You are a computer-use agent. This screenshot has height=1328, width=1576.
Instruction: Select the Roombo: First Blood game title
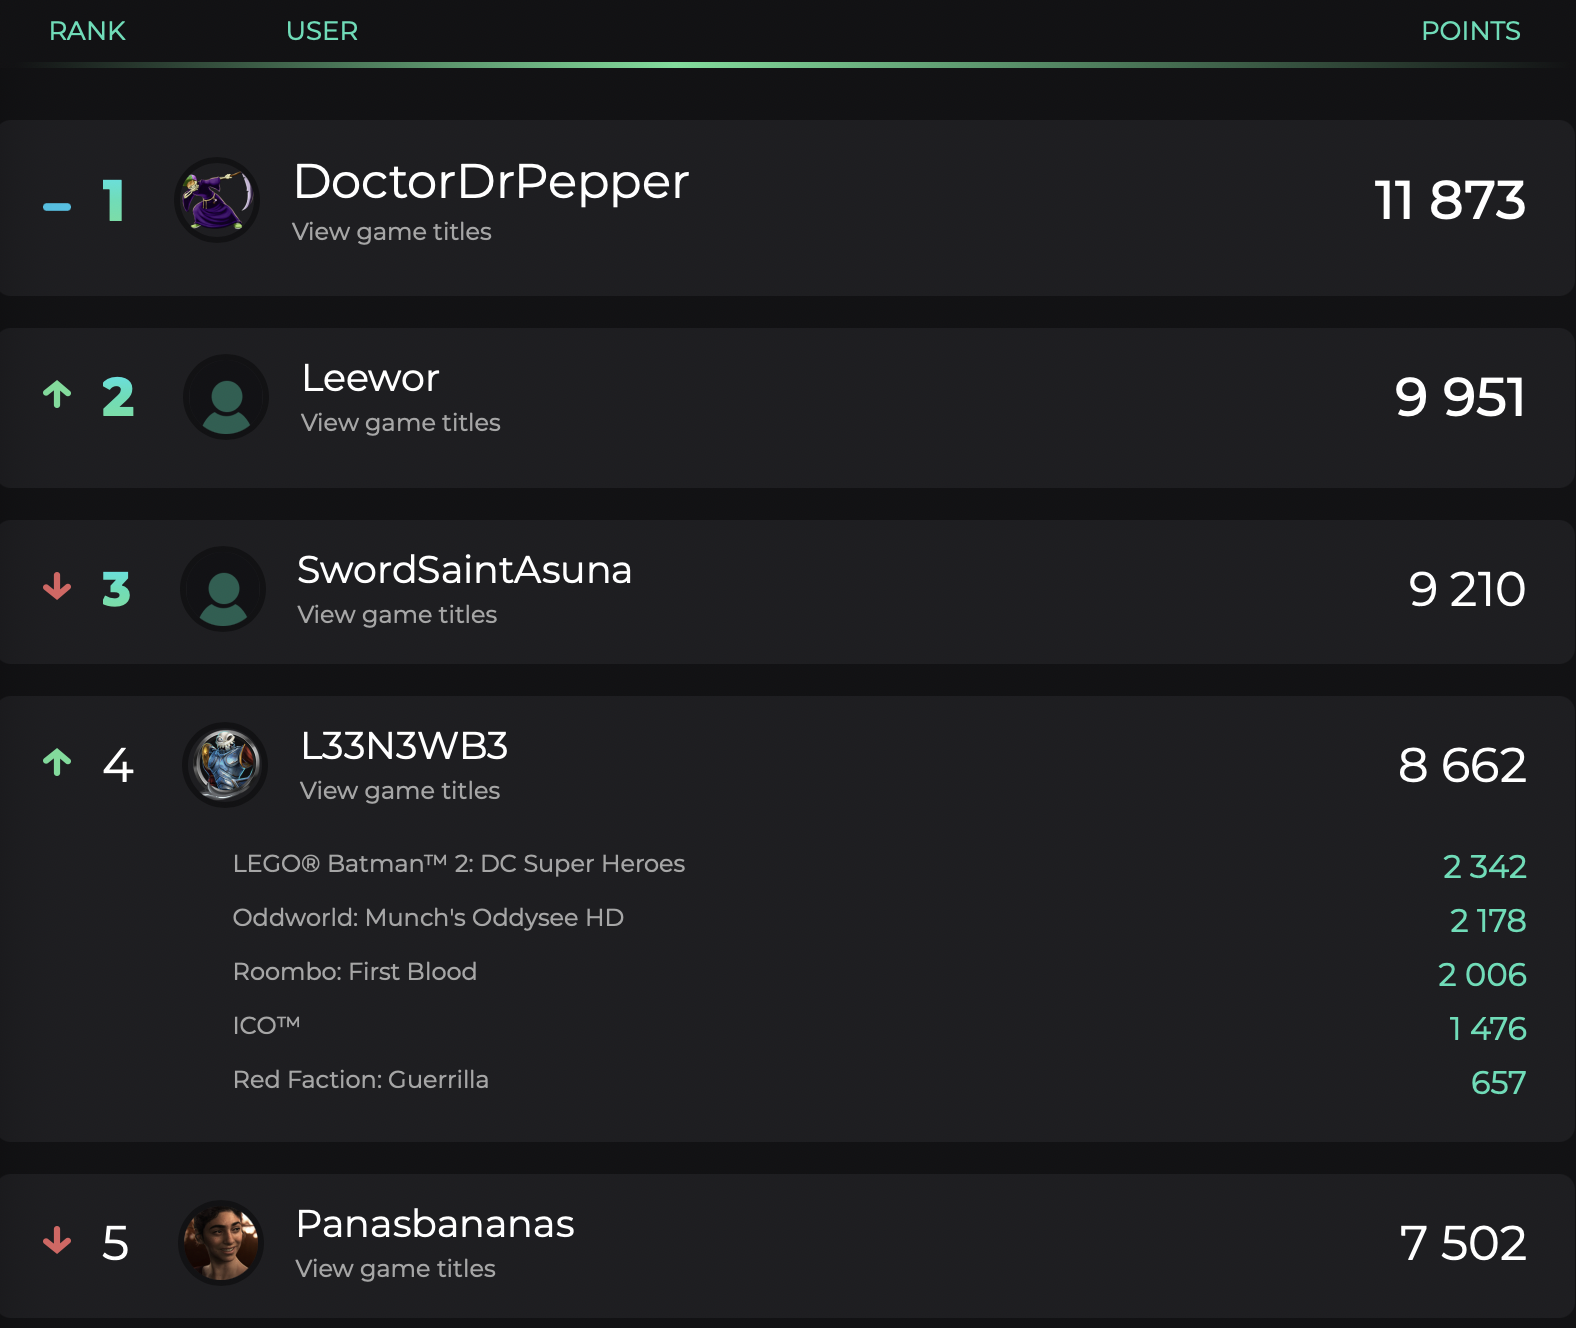pyautogui.click(x=355, y=972)
